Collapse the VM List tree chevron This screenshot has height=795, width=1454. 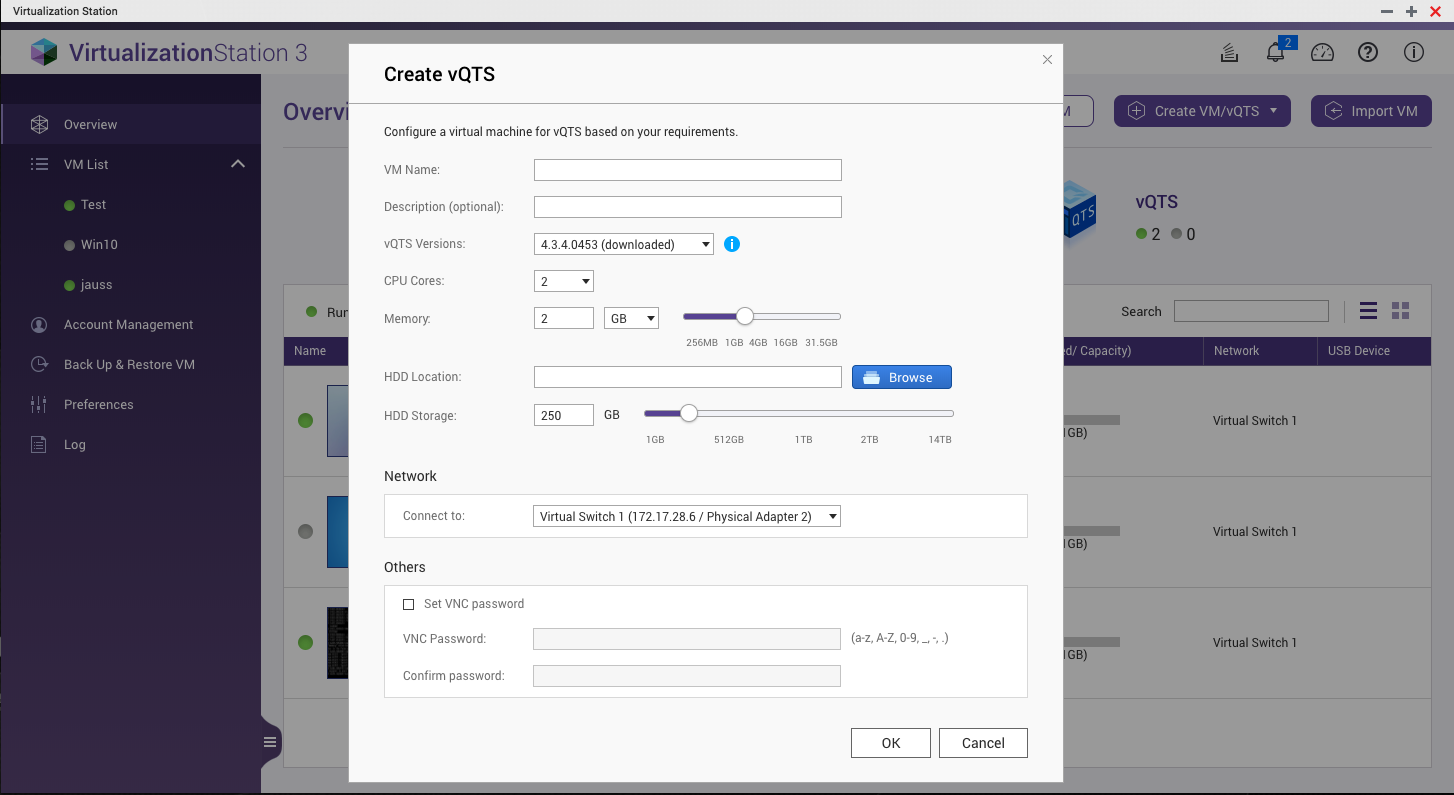click(237, 164)
